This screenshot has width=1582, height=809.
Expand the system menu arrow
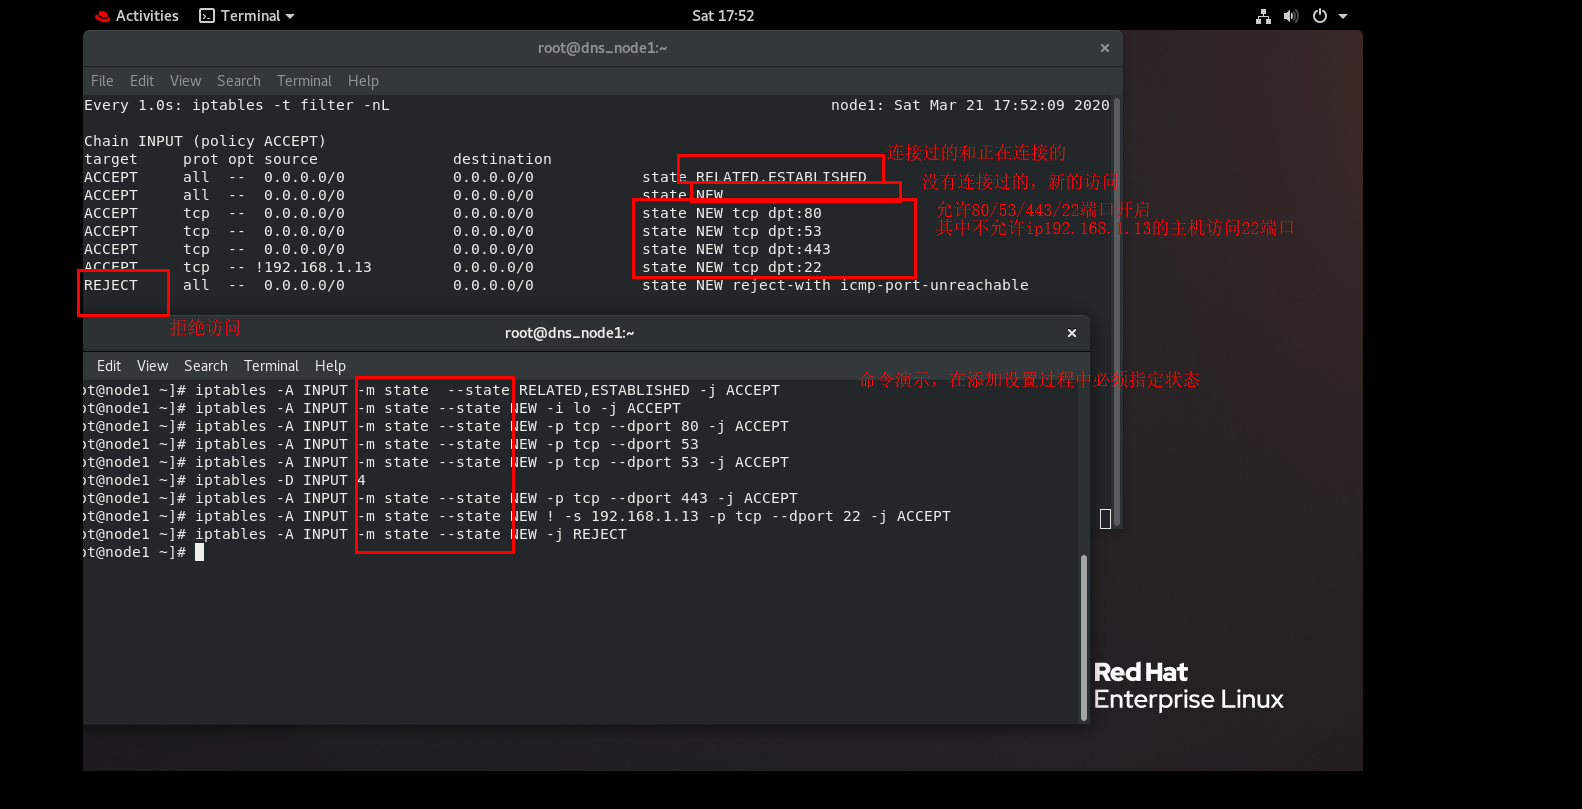[1343, 16]
